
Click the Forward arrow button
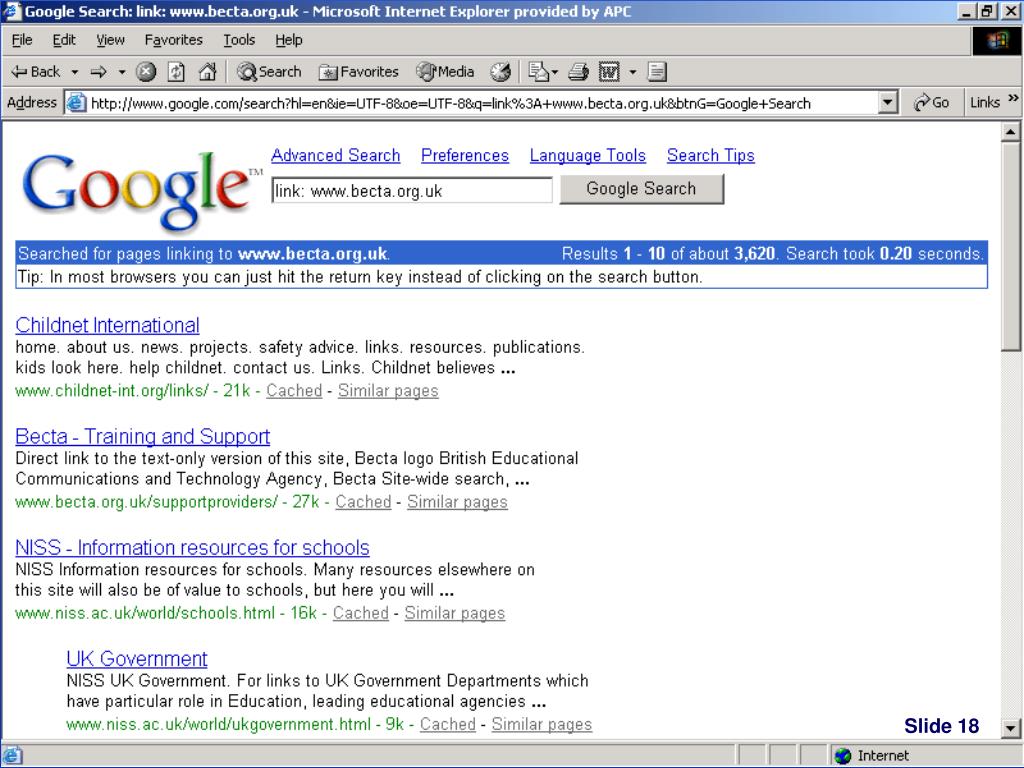click(x=99, y=72)
